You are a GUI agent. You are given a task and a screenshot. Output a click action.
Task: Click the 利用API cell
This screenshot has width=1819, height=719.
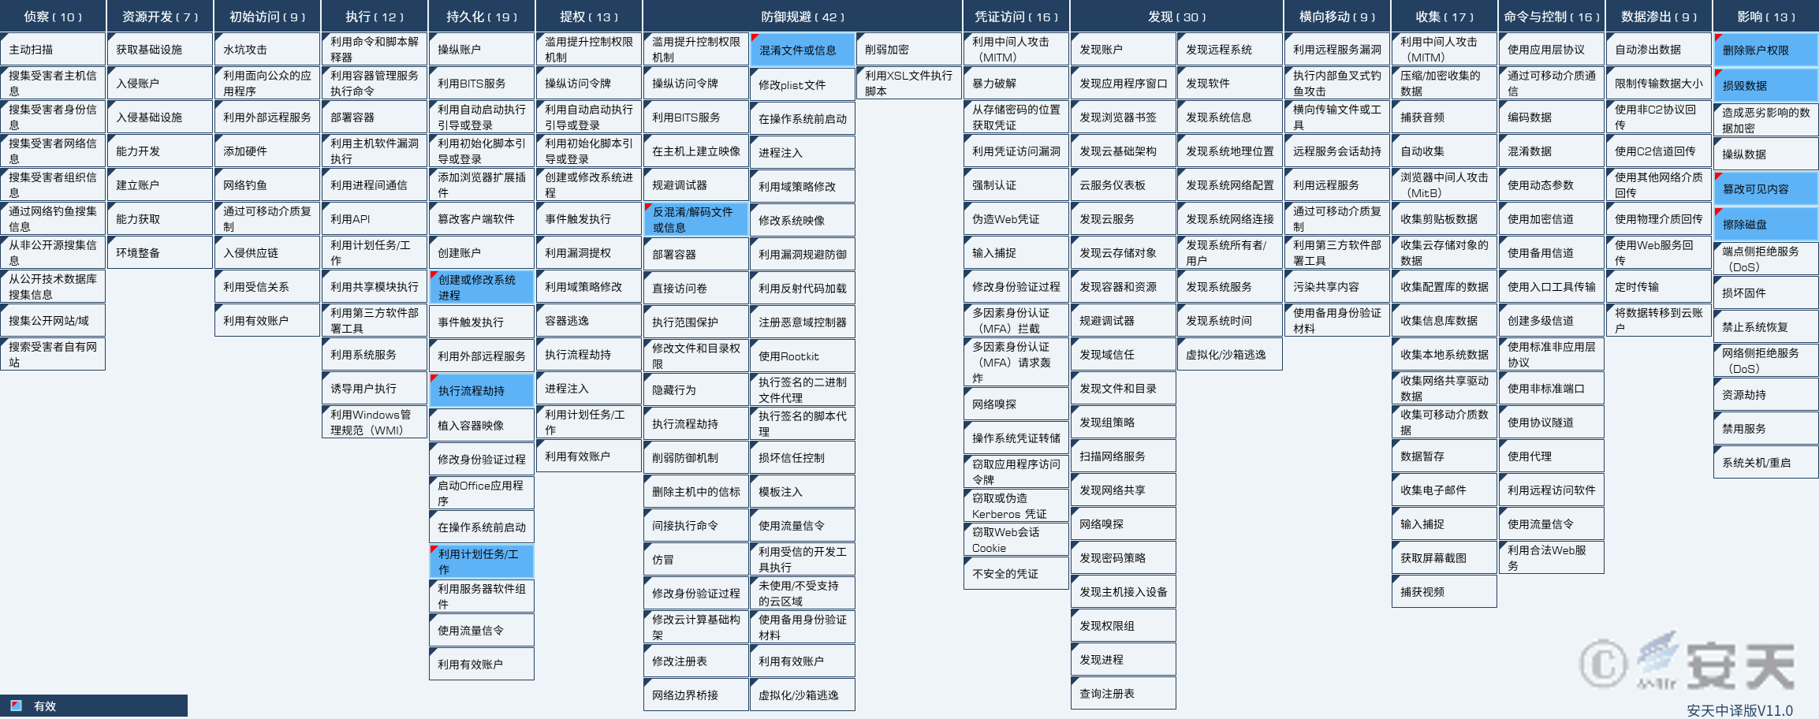point(374,219)
